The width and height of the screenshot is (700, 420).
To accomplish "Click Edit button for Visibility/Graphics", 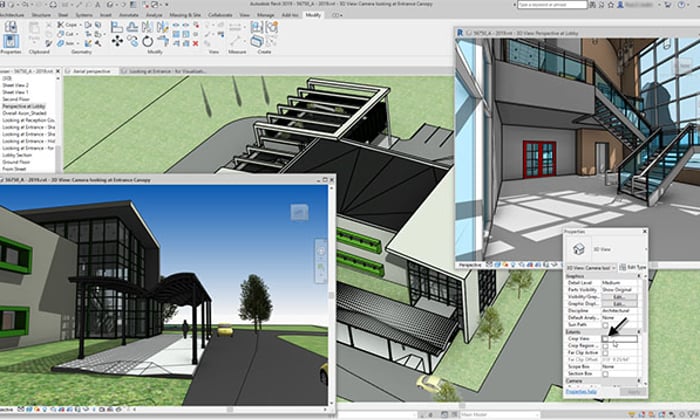I will (x=619, y=297).
